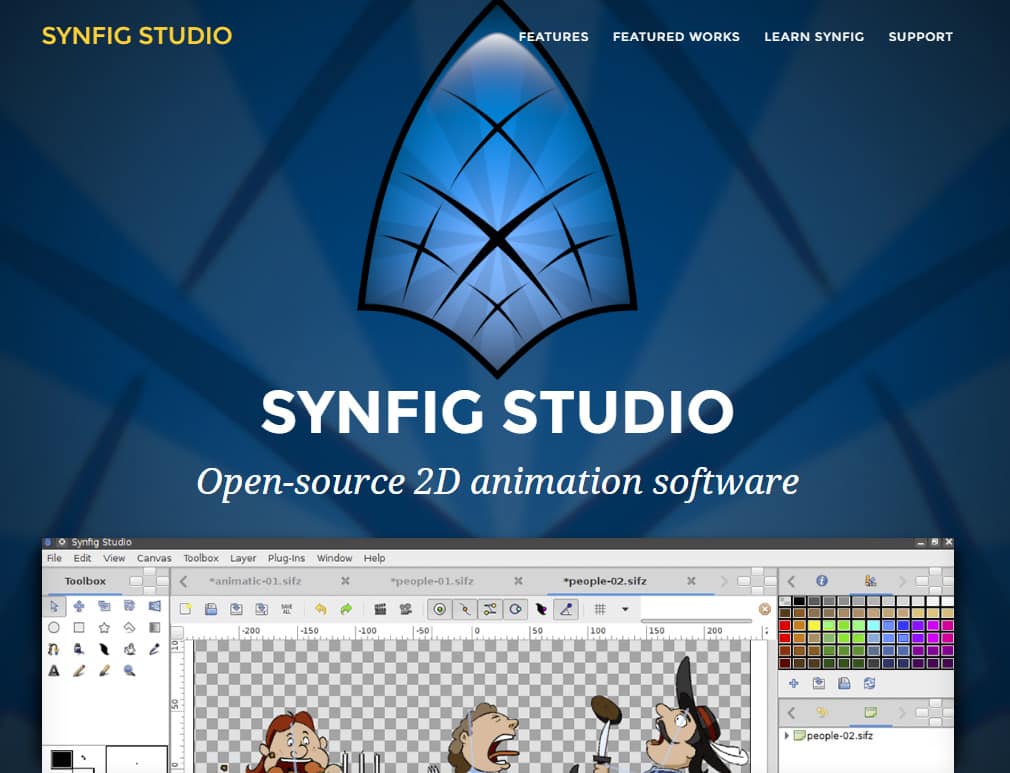Screen dimensions: 1010x773
Task: Switch to the animatic-01.sifz tab
Action: [255, 581]
